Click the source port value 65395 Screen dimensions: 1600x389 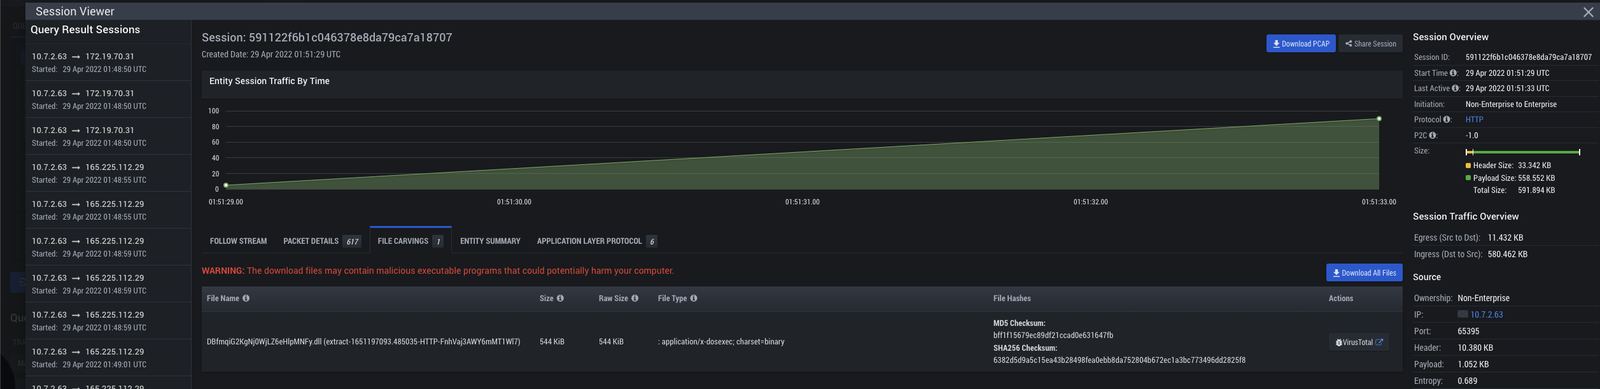click(x=1468, y=331)
